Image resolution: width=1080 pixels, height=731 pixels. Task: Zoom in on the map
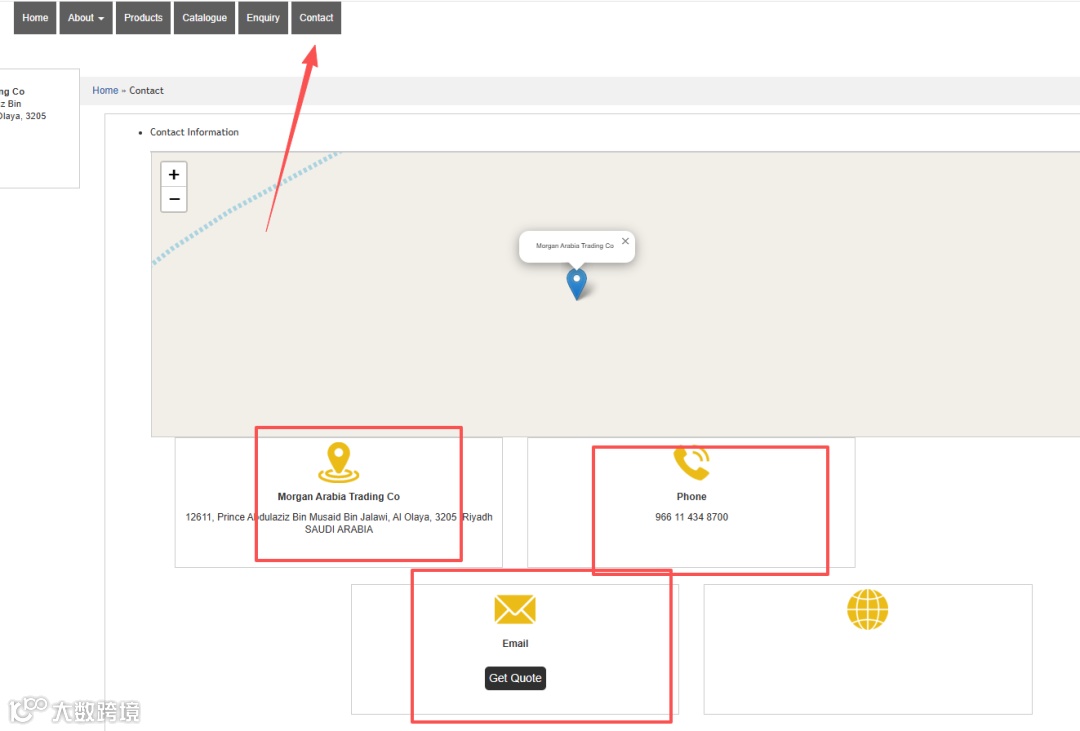pyautogui.click(x=174, y=174)
